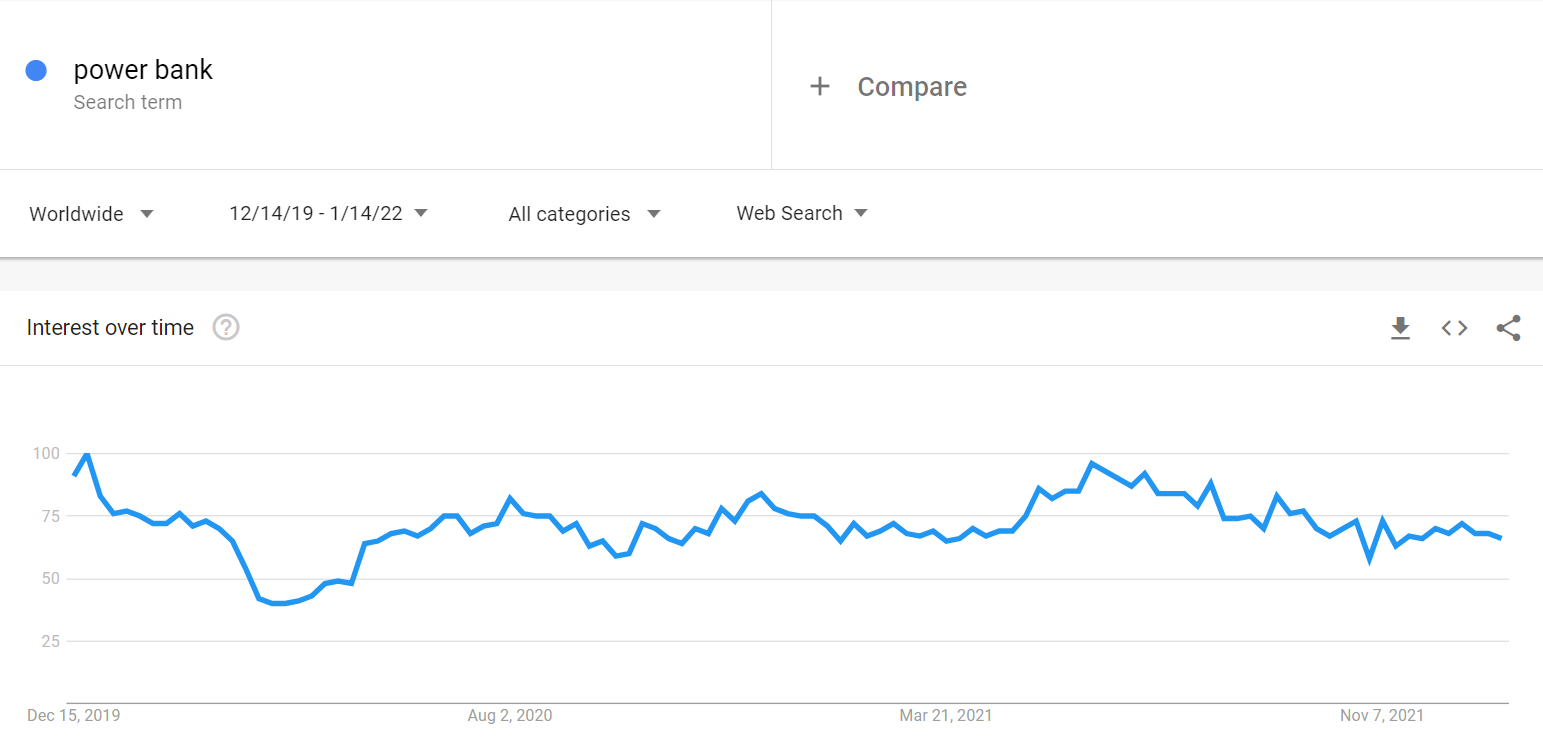Click the lowest dip in the trend line

coord(278,603)
